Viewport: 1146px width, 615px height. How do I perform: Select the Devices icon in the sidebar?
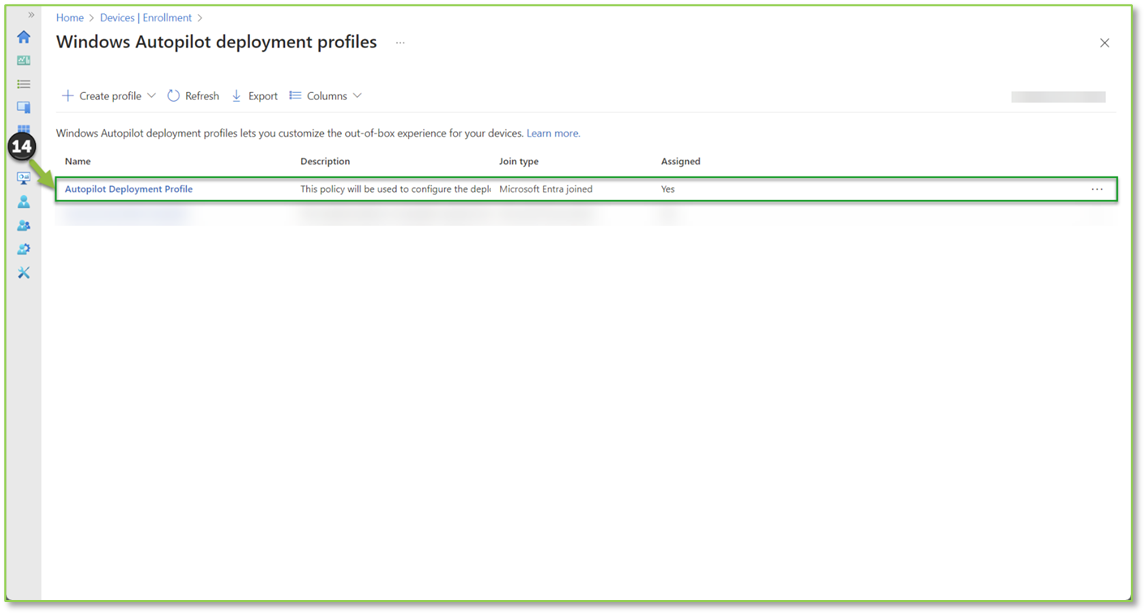[x=23, y=106]
